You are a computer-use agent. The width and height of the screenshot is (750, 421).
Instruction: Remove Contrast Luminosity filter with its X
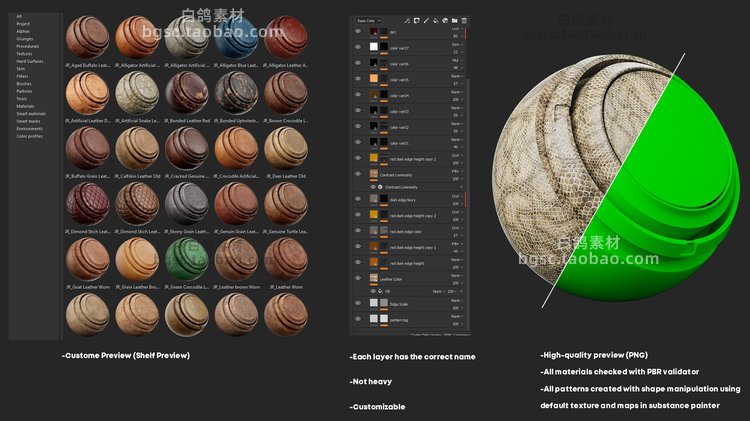coord(462,187)
